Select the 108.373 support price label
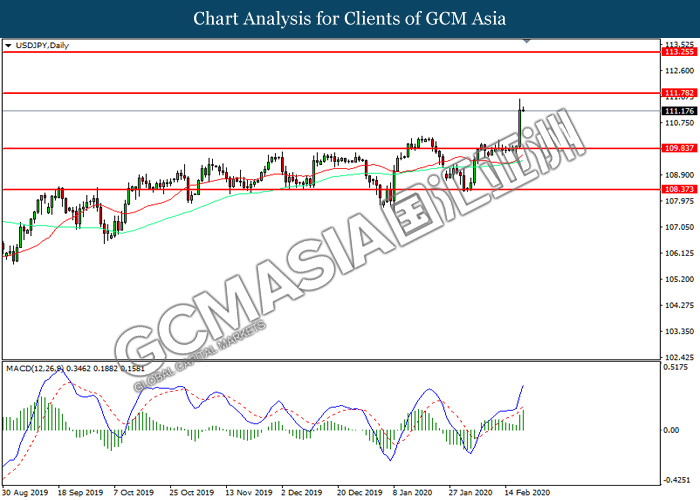Image resolution: width=700 pixels, height=500 pixels. 679,189
